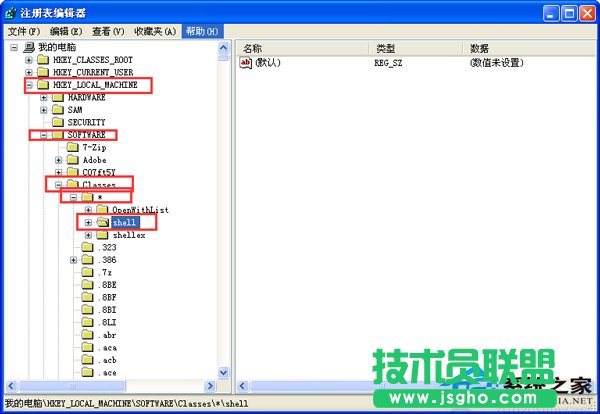This screenshot has height=414, width=600.
Task: Maximize the Registry Editor window
Action: (569, 14)
